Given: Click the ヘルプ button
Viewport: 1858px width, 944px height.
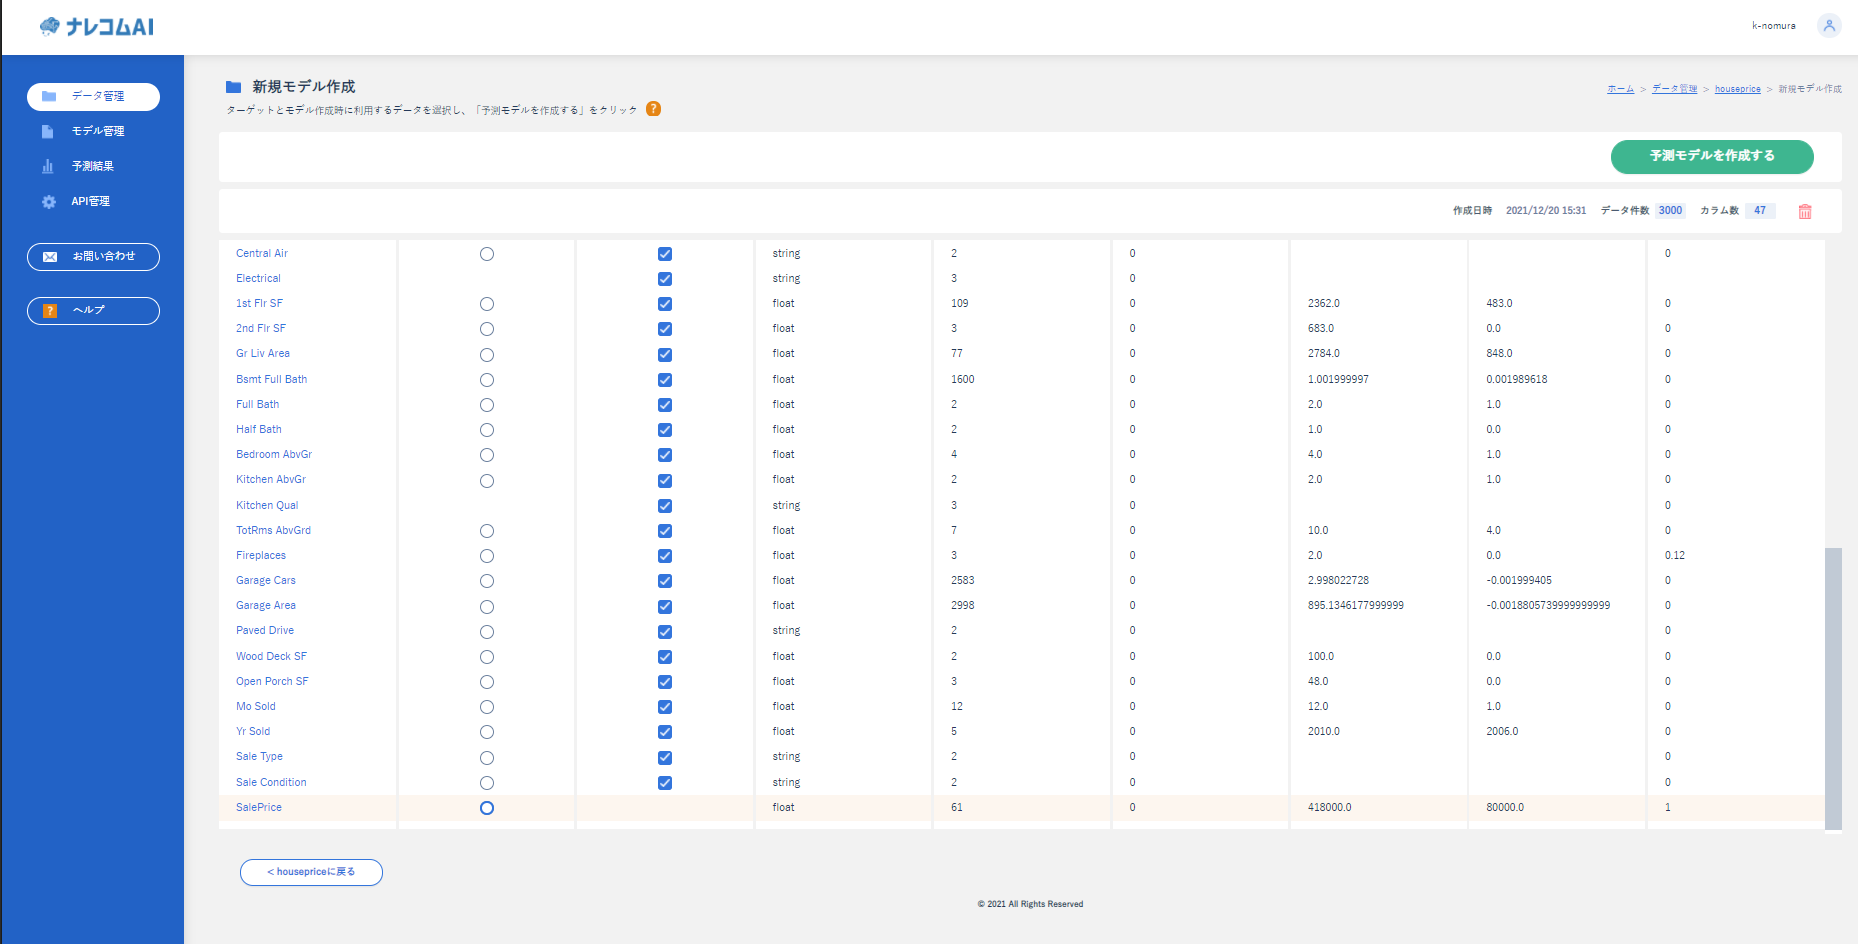Looking at the screenshot, I should coord(93,311).
